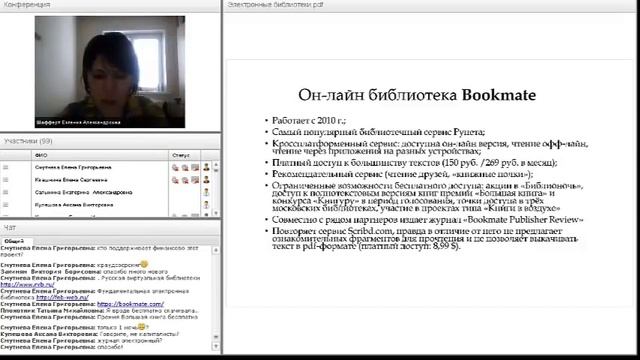Viewport: 640px width, 360px height.
Task: Click bullet 'Кроссплатформенный сервис'
Action: point(430,147)
